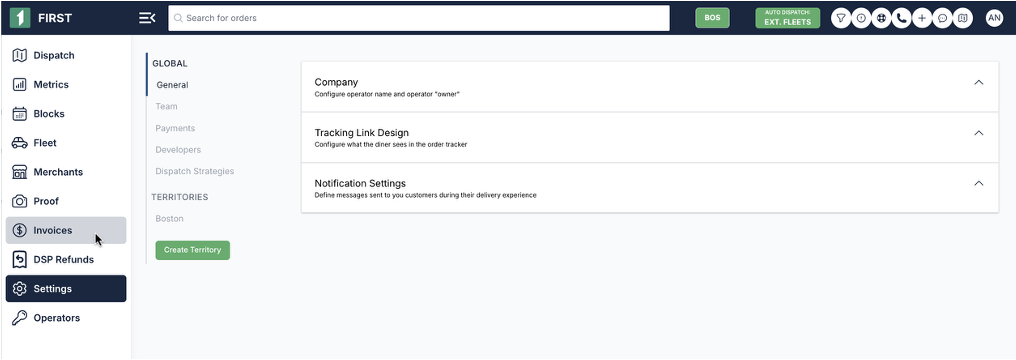Screen dimensions: 1016x360
Task: Click the GLOBAL section heading
Action: (x=170, y=63)
